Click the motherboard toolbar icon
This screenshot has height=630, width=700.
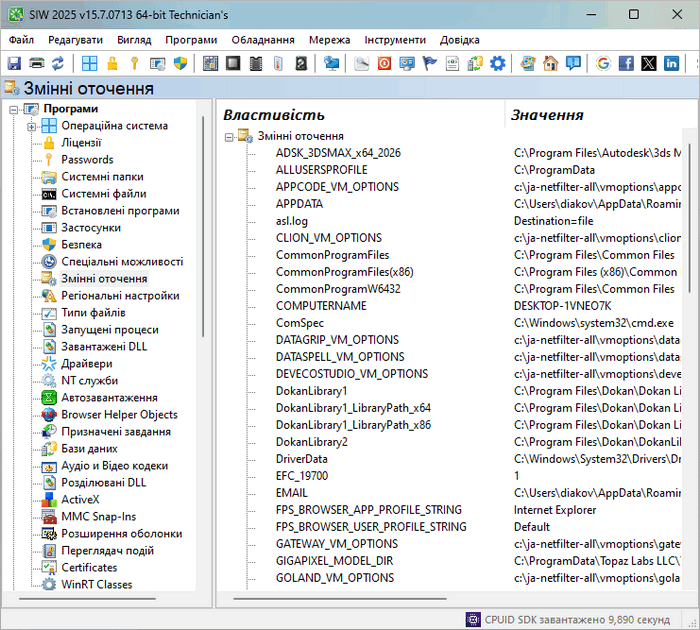pos(210,63)
